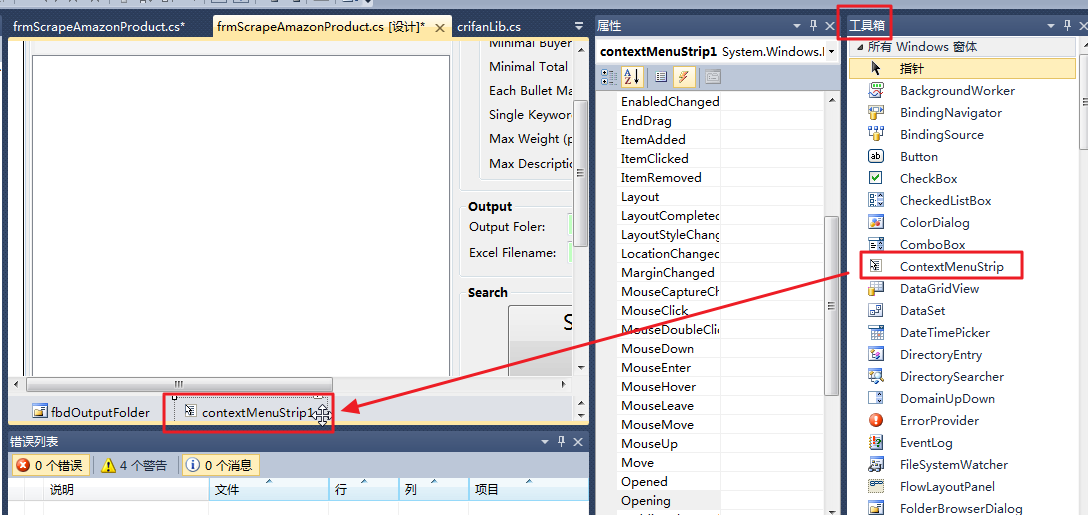Click the designer horizontal scrollbar thumb
Screen dimensions: 1088x515
(x=179, y=384)
